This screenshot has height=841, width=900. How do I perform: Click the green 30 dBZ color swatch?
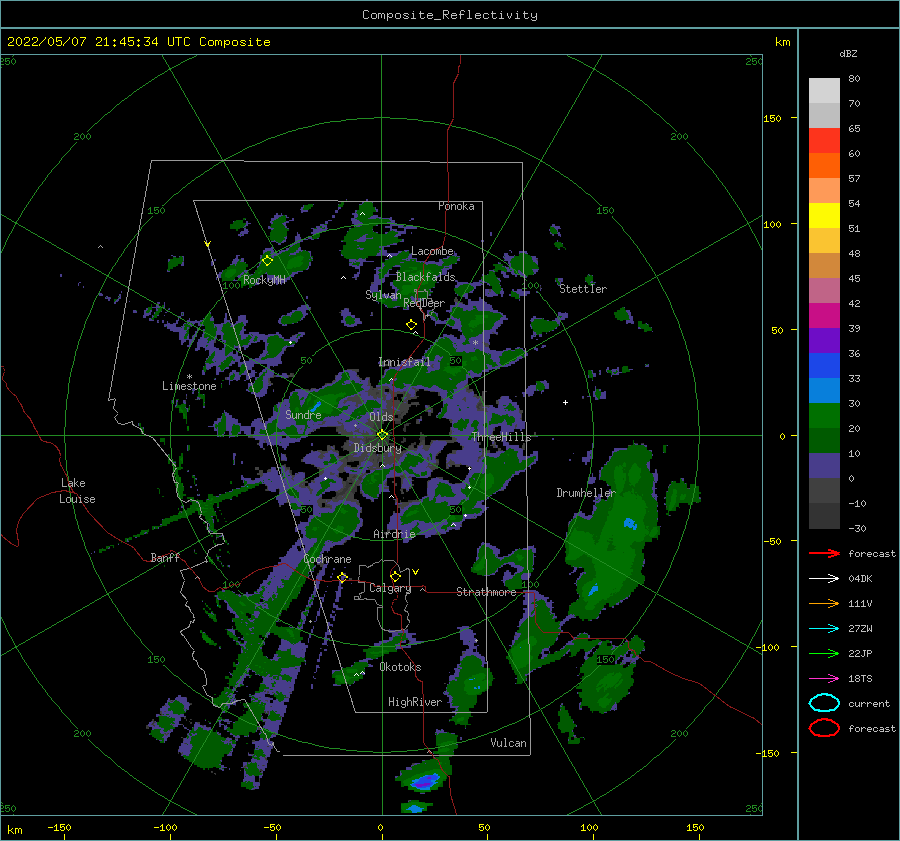point(824,415)
